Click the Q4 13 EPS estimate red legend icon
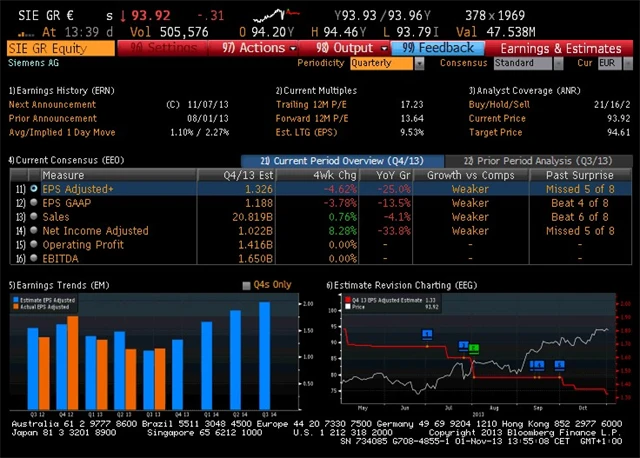Image resolution: width=640 pixels, height=458 pixels. pyautogui.click(x=346, y=301)
